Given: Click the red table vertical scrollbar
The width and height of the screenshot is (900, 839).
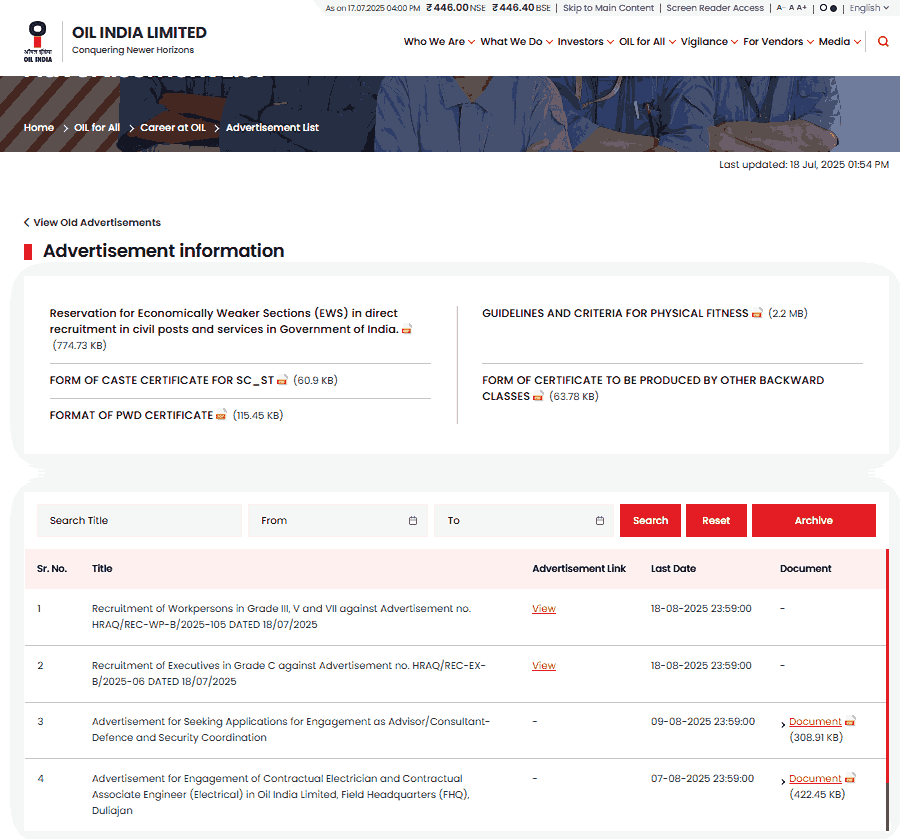Looking at the screenshot, I should [x=887, y=666].
